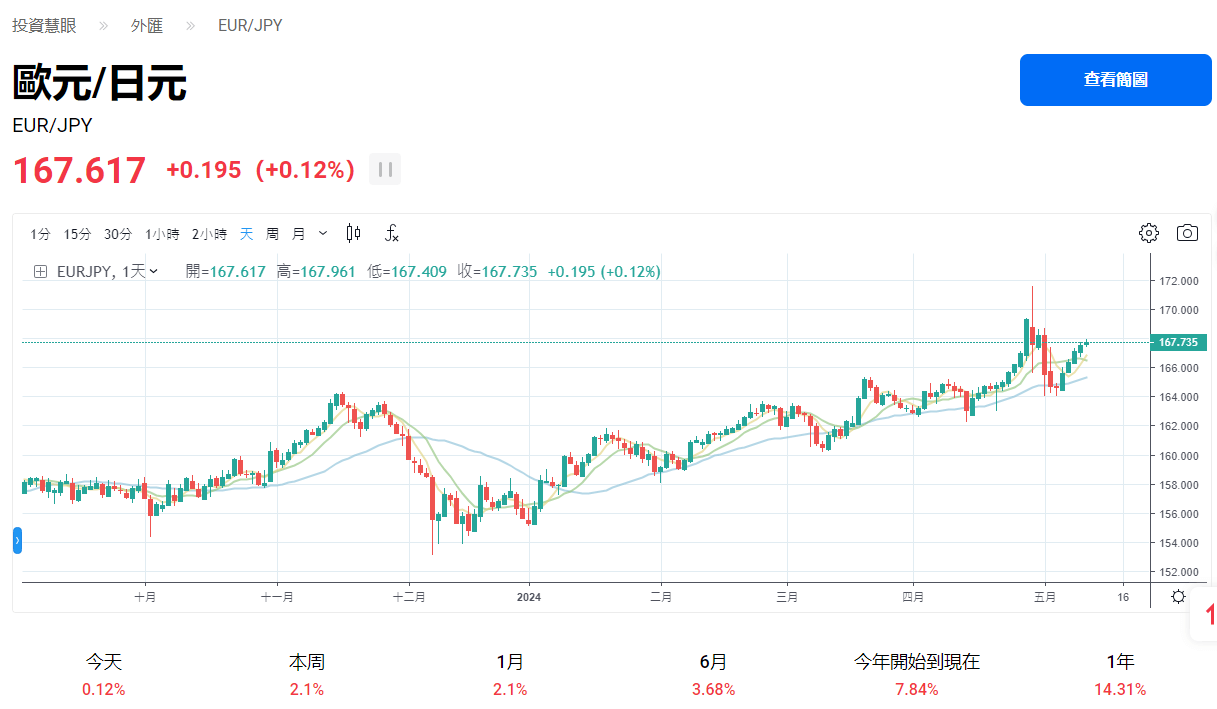Open the candlestick chart style selector
Image resolution: width=1217 pixels, height=709 pixels.
click(353, 233)
